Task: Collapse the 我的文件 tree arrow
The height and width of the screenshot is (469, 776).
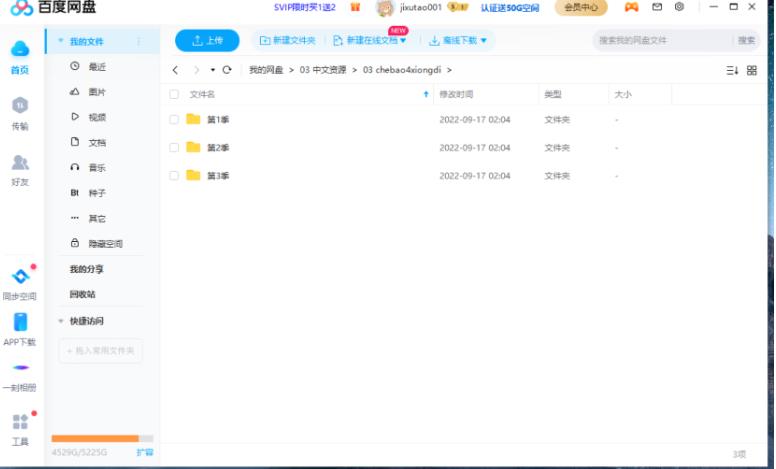Action: coord(61,41)
